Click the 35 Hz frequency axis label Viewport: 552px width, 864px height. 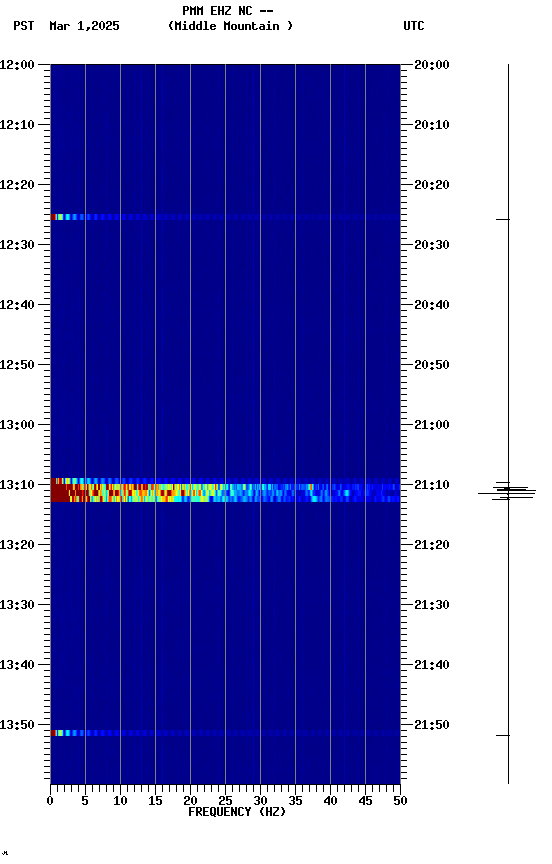(295, 801)
